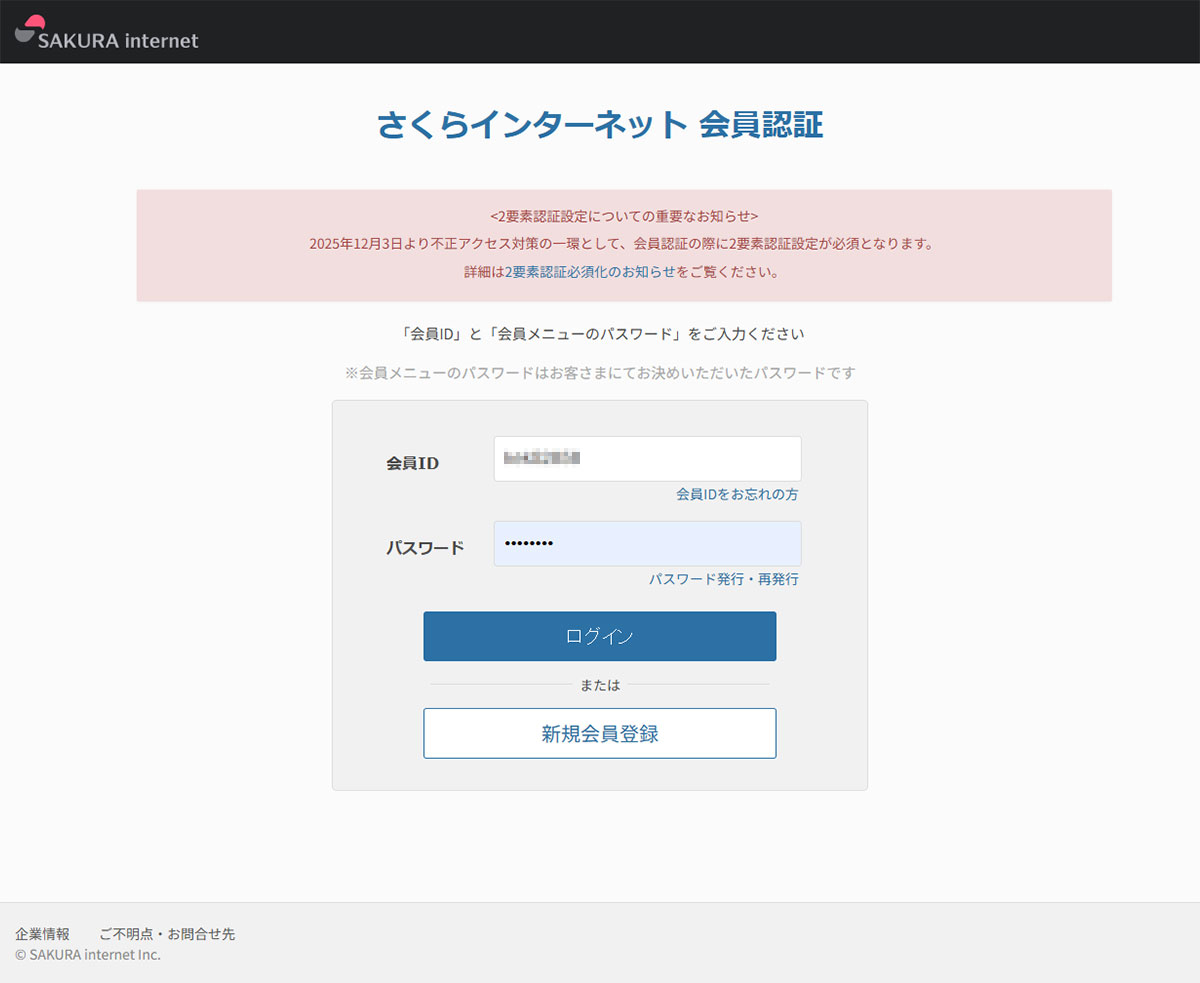Click the さくらインターネット 会員認証 heading
The height and width of the screenshot is (983, 1200).
click(600, 125)
